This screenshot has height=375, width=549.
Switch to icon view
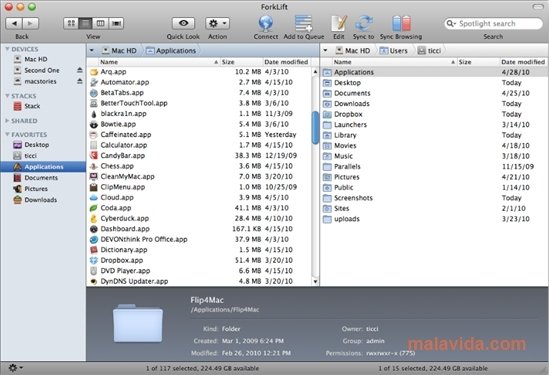pyautogui.click(x=71, y=23)
